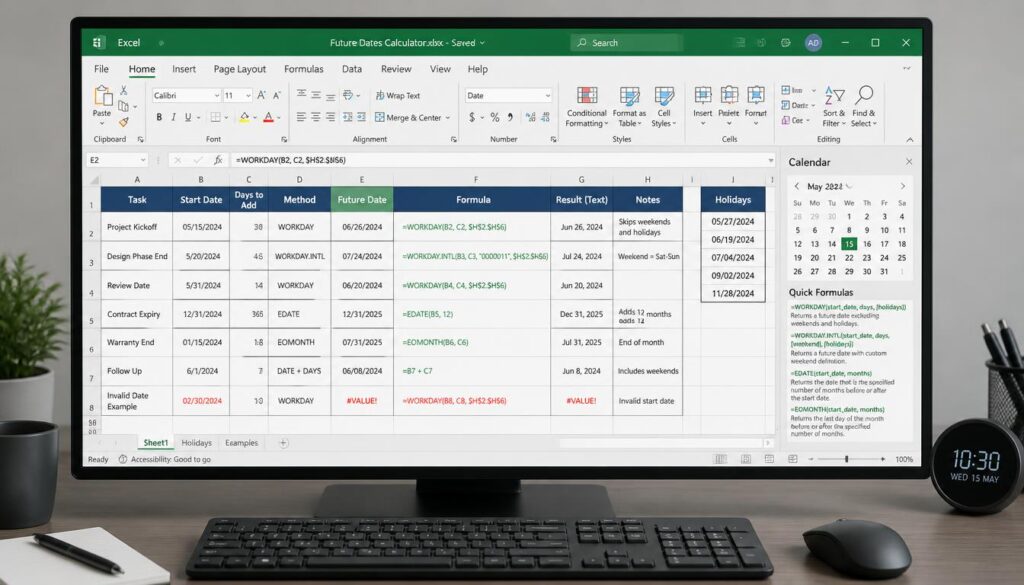The height and width of the screenshot is (585, 1024).
Task: Apply Comma Style
Action: click(x=510, y=118)
